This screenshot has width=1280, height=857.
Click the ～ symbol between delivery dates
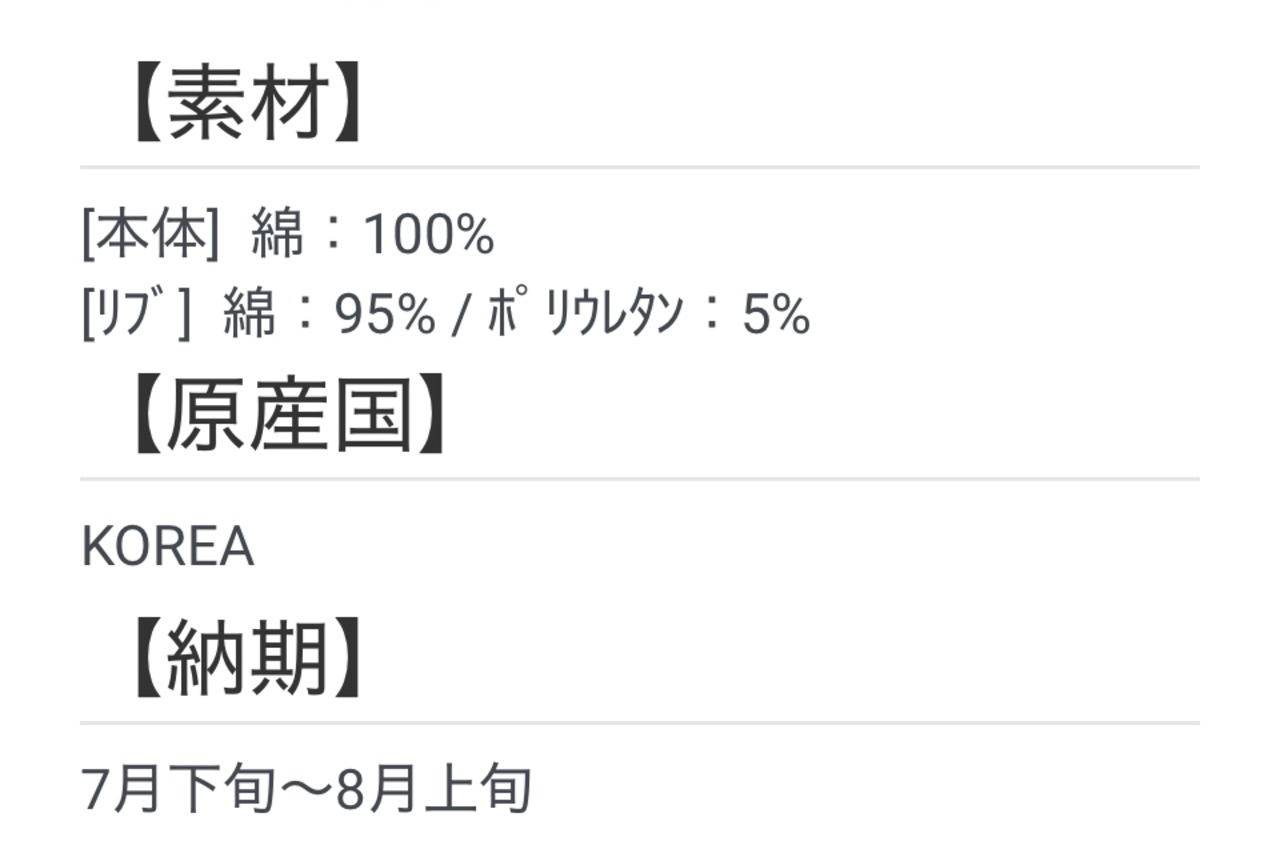306,791
